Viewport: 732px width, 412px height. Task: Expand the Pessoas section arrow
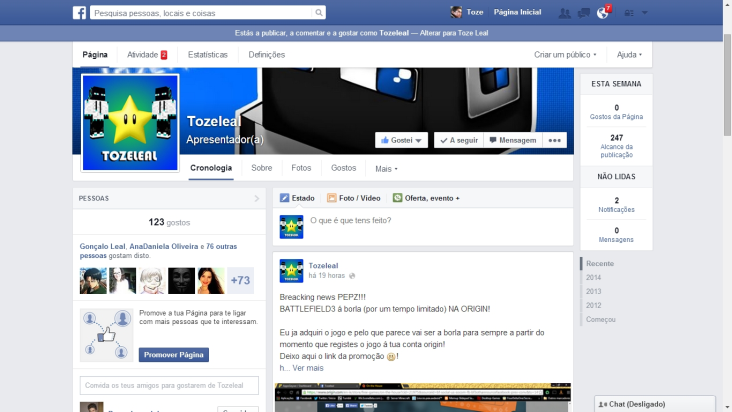(257, 198)
